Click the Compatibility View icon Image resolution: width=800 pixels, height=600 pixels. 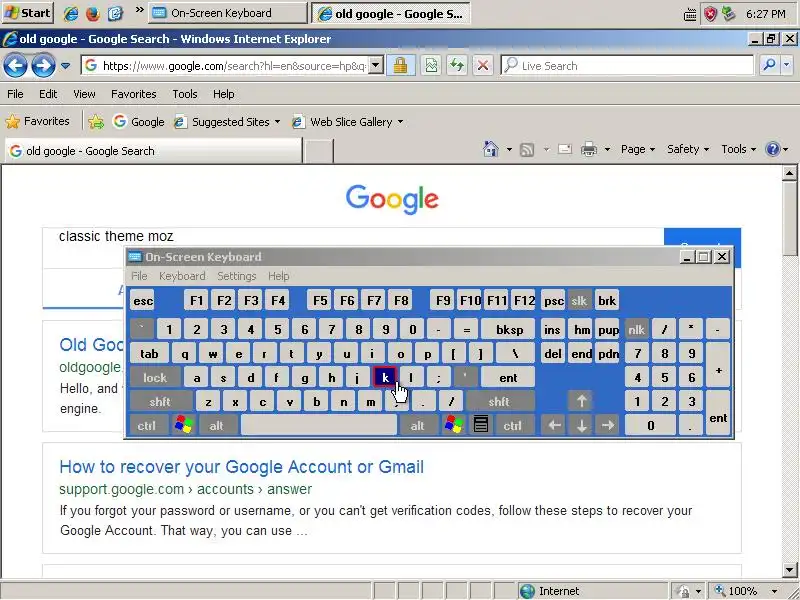(431, 65)
